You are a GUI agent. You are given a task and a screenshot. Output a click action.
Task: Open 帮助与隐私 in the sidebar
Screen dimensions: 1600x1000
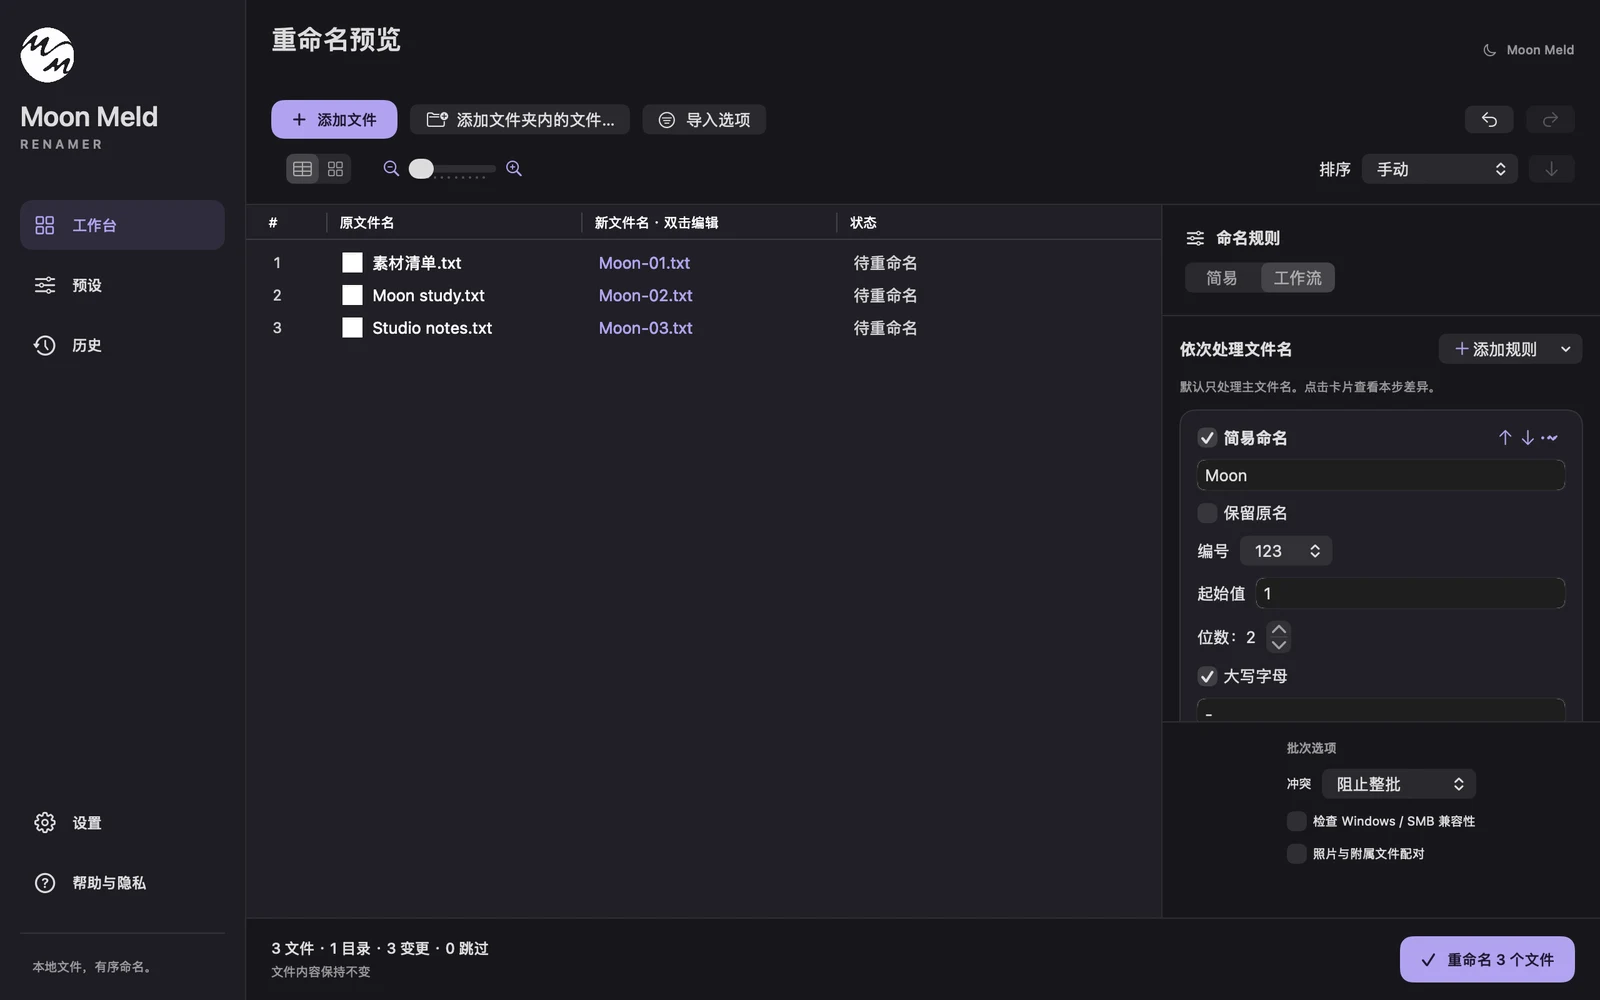122,883
